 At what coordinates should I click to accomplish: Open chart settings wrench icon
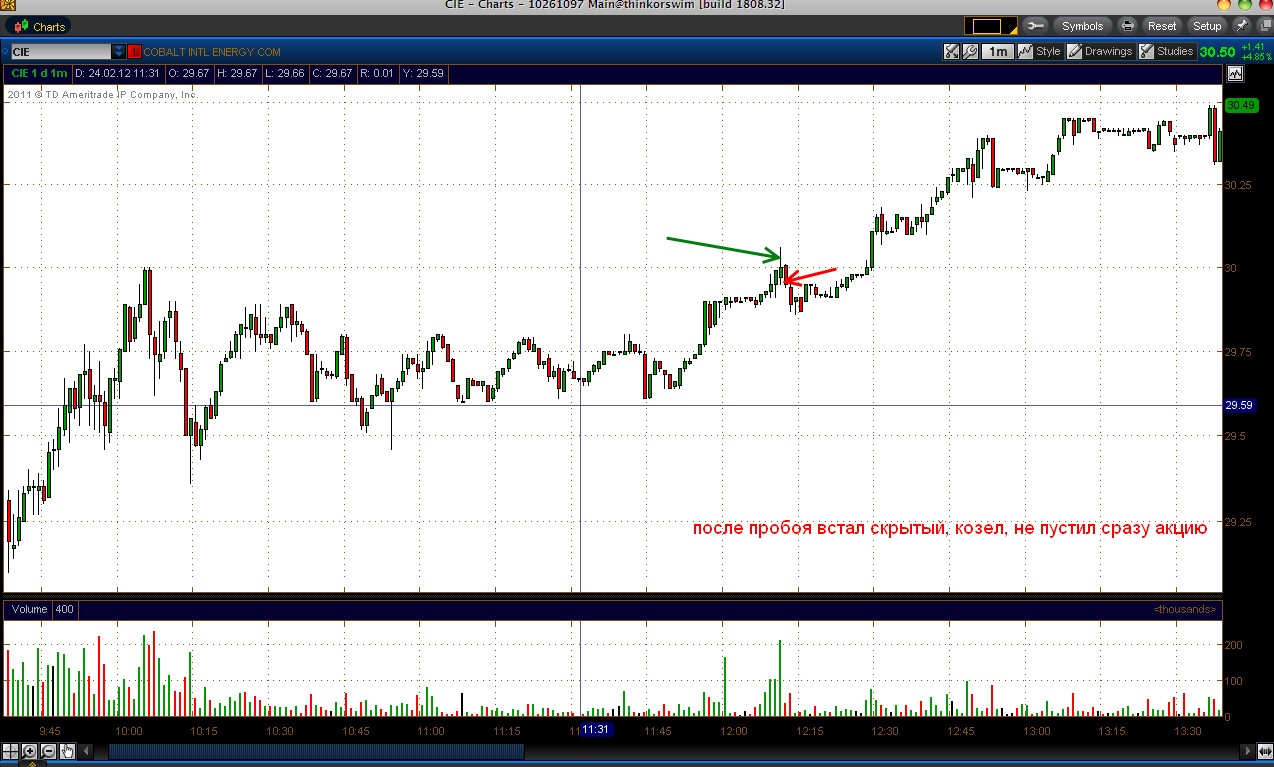pos(970,52)
